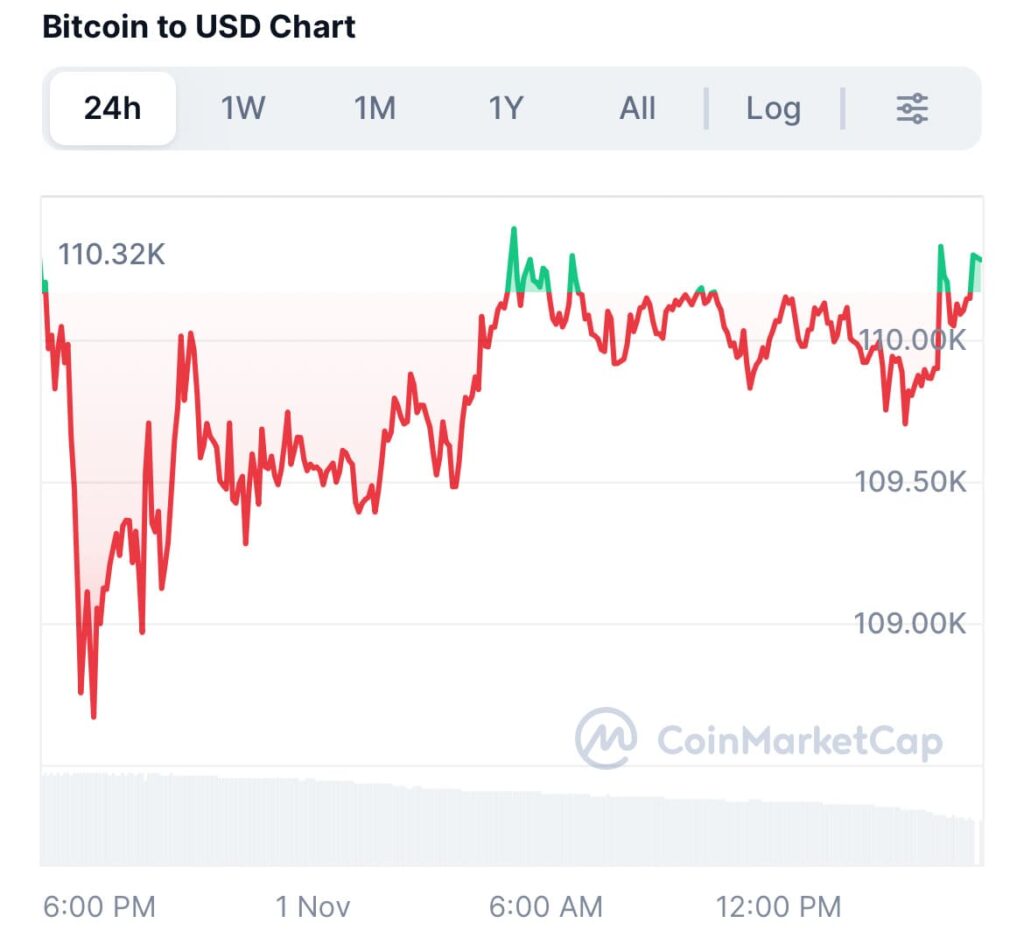The width and height of the screenshot is (1024, 930).
Task: Click the Bitcoin to USD Chart heading
Action: click(x=199, y=26)
